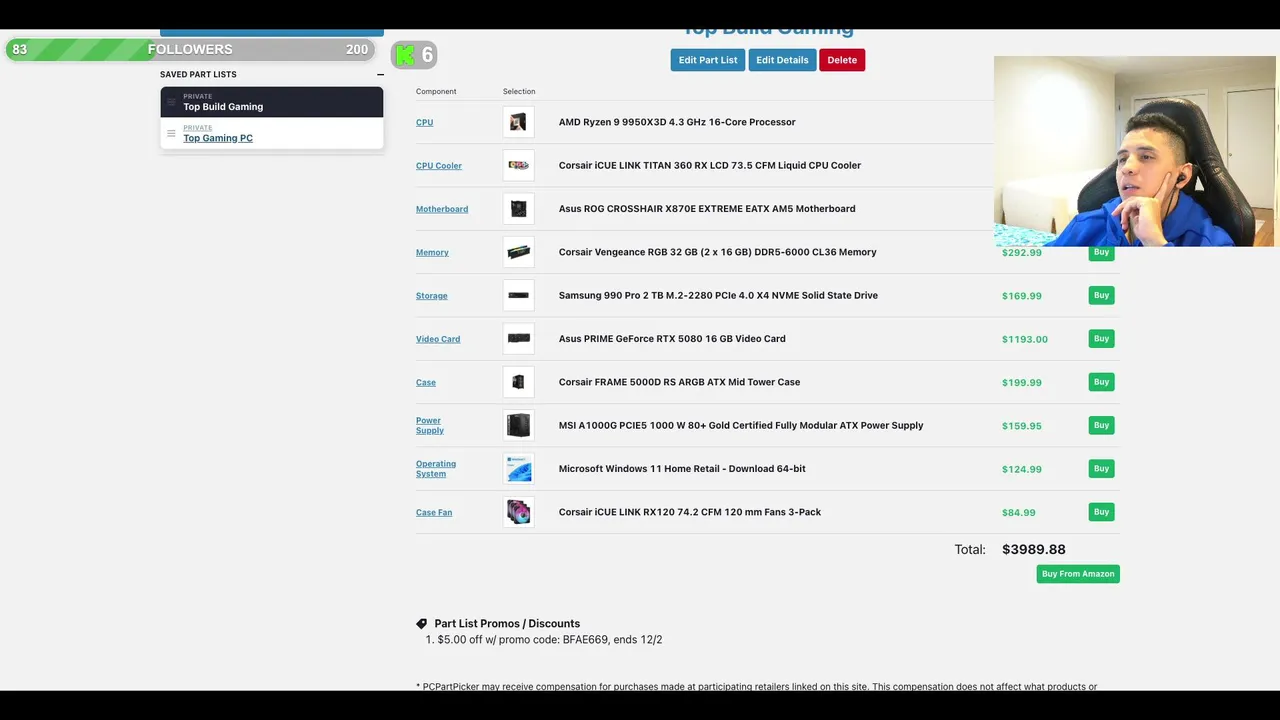Viewport: 1280px width, 720px height.
Task: Click the Corsair RX120 fans thumbnail
Action: tap(518, 512)
